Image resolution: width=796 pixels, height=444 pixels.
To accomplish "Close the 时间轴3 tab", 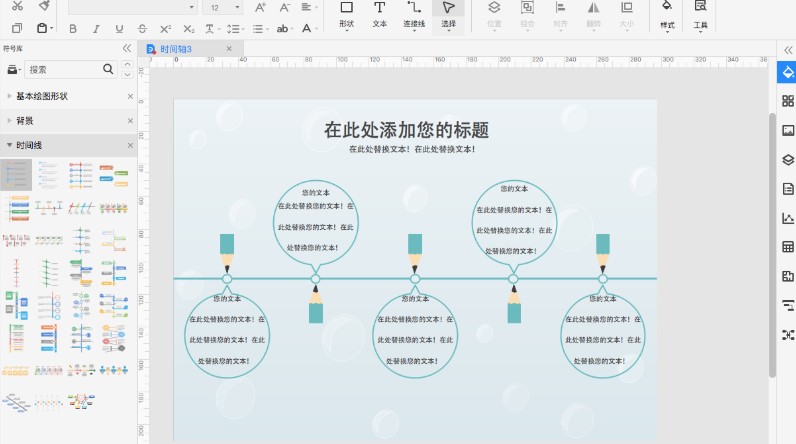I will [x=229, y=48].
